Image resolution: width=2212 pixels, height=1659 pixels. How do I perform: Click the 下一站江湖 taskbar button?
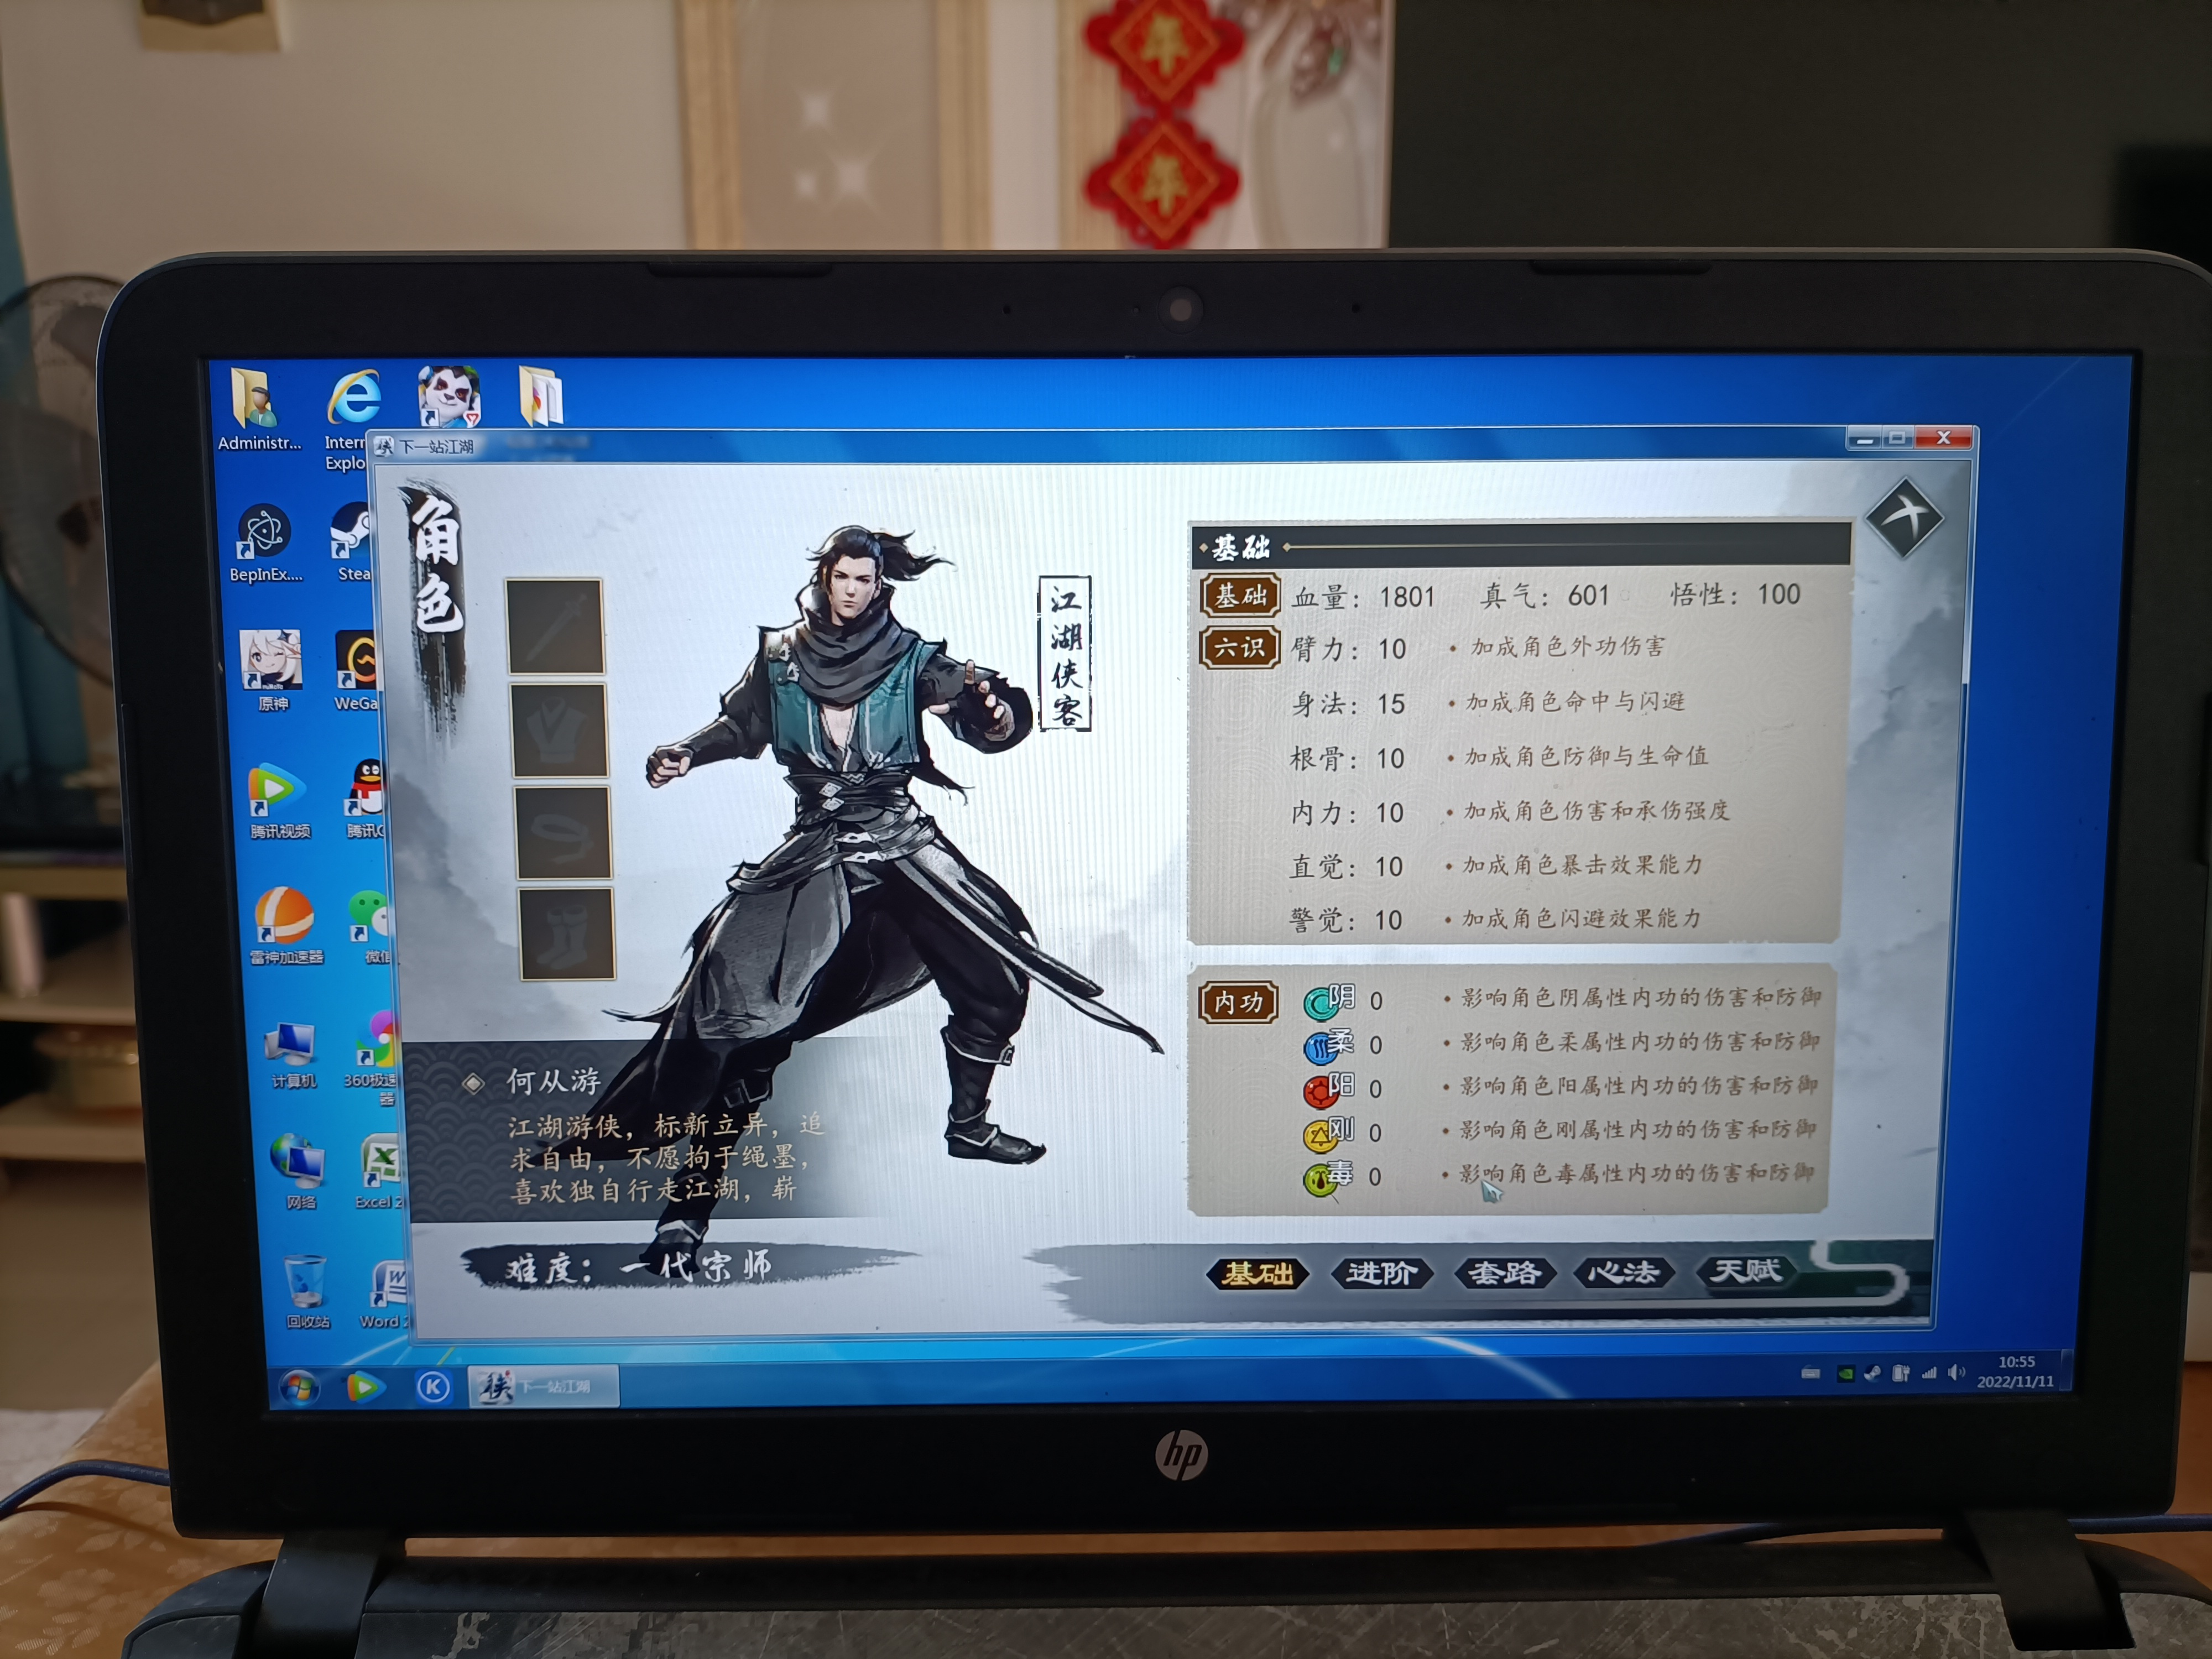[x=543, y=1387]
